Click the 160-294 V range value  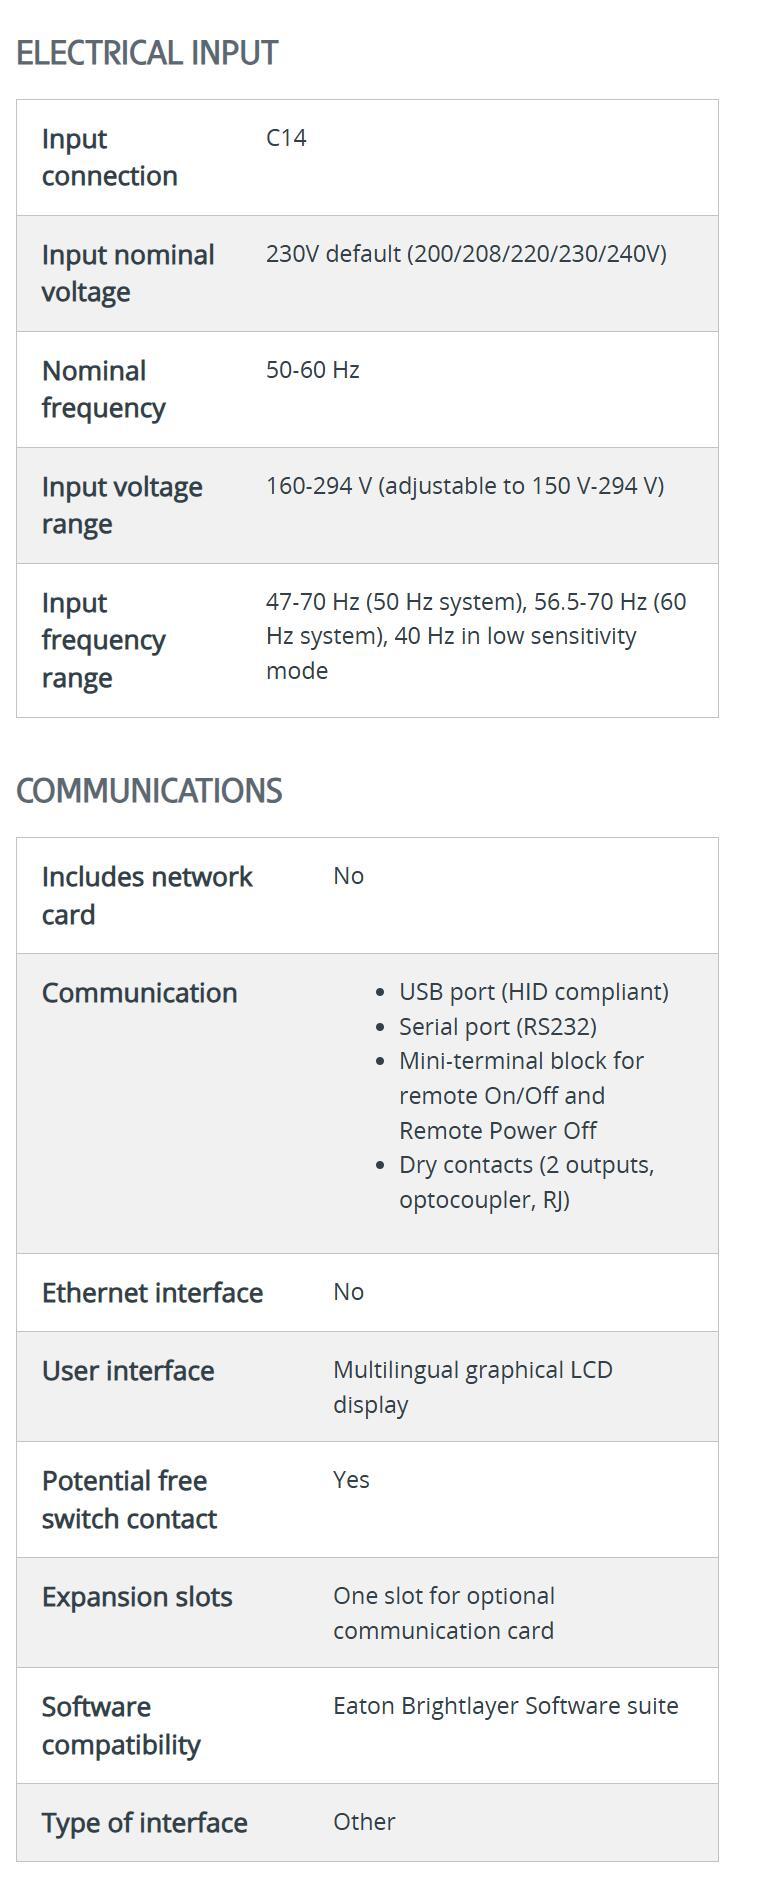tap(464, 486)
